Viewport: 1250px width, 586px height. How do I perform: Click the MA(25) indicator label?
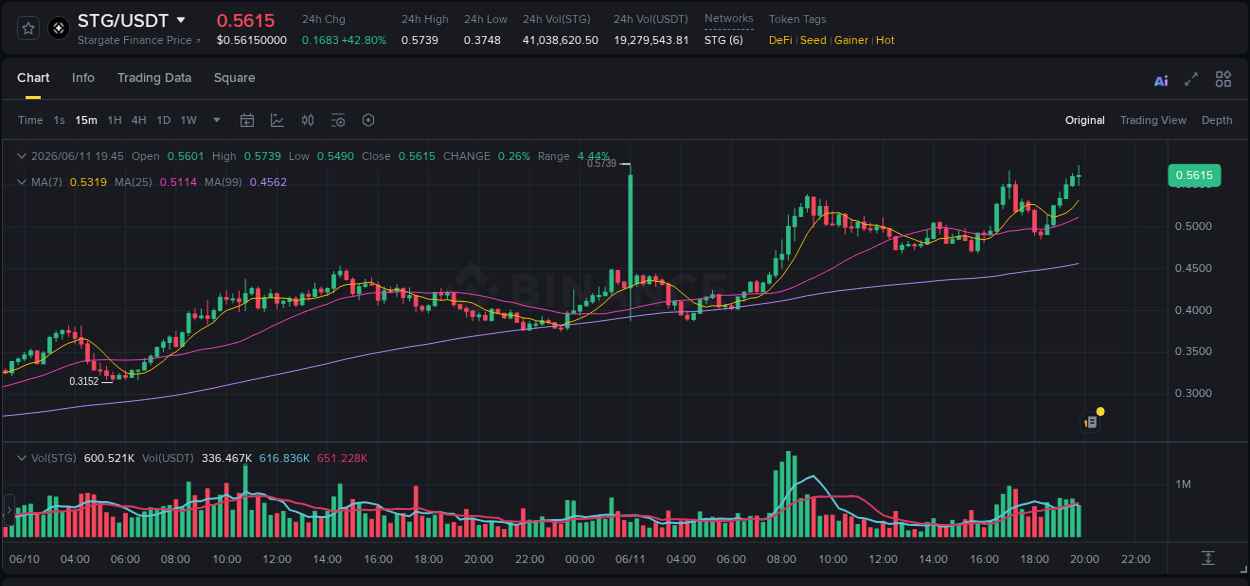point(133,182)
